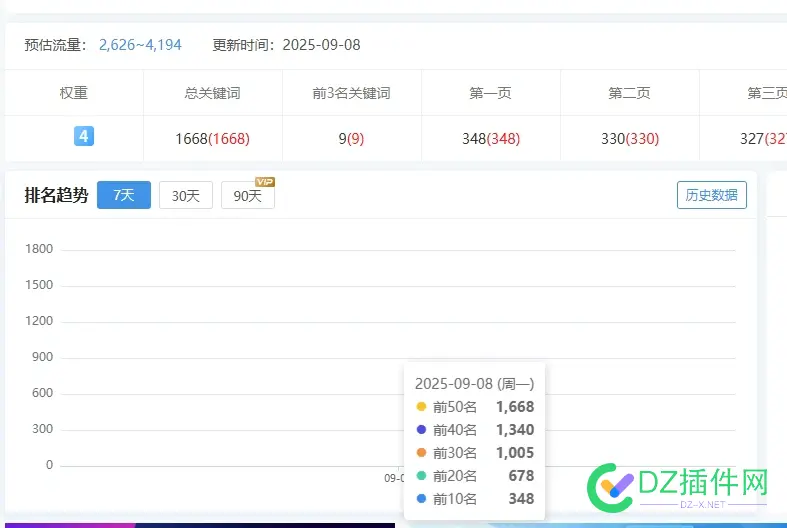
Task: Click the 权重 column header
Action: pyautogui.click(x=74, y=93)
